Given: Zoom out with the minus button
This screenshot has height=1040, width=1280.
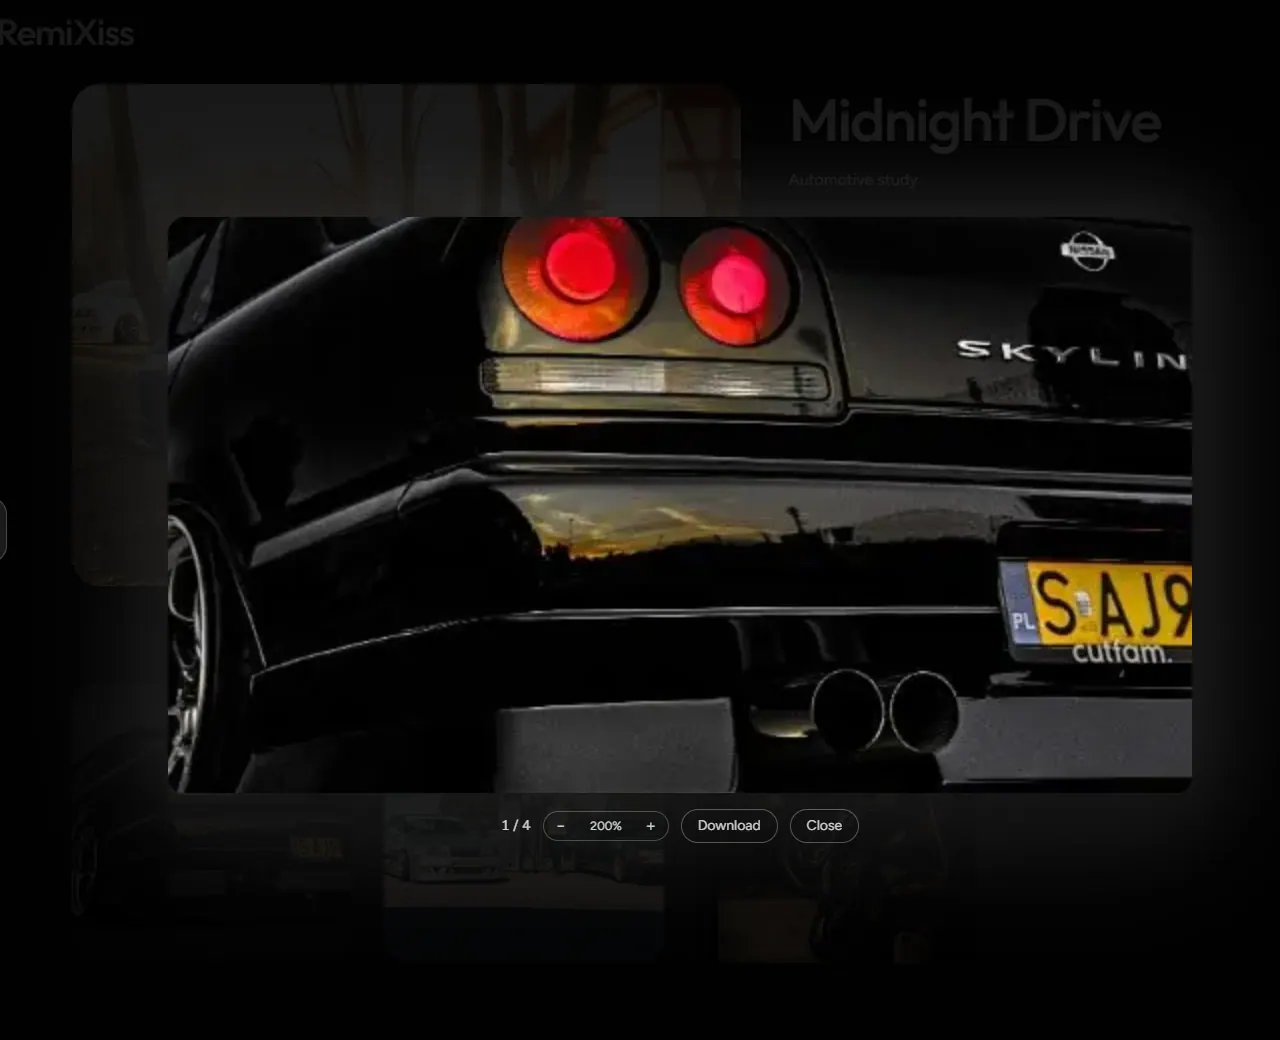Looking at the screenshot, I should click(560, 826).
